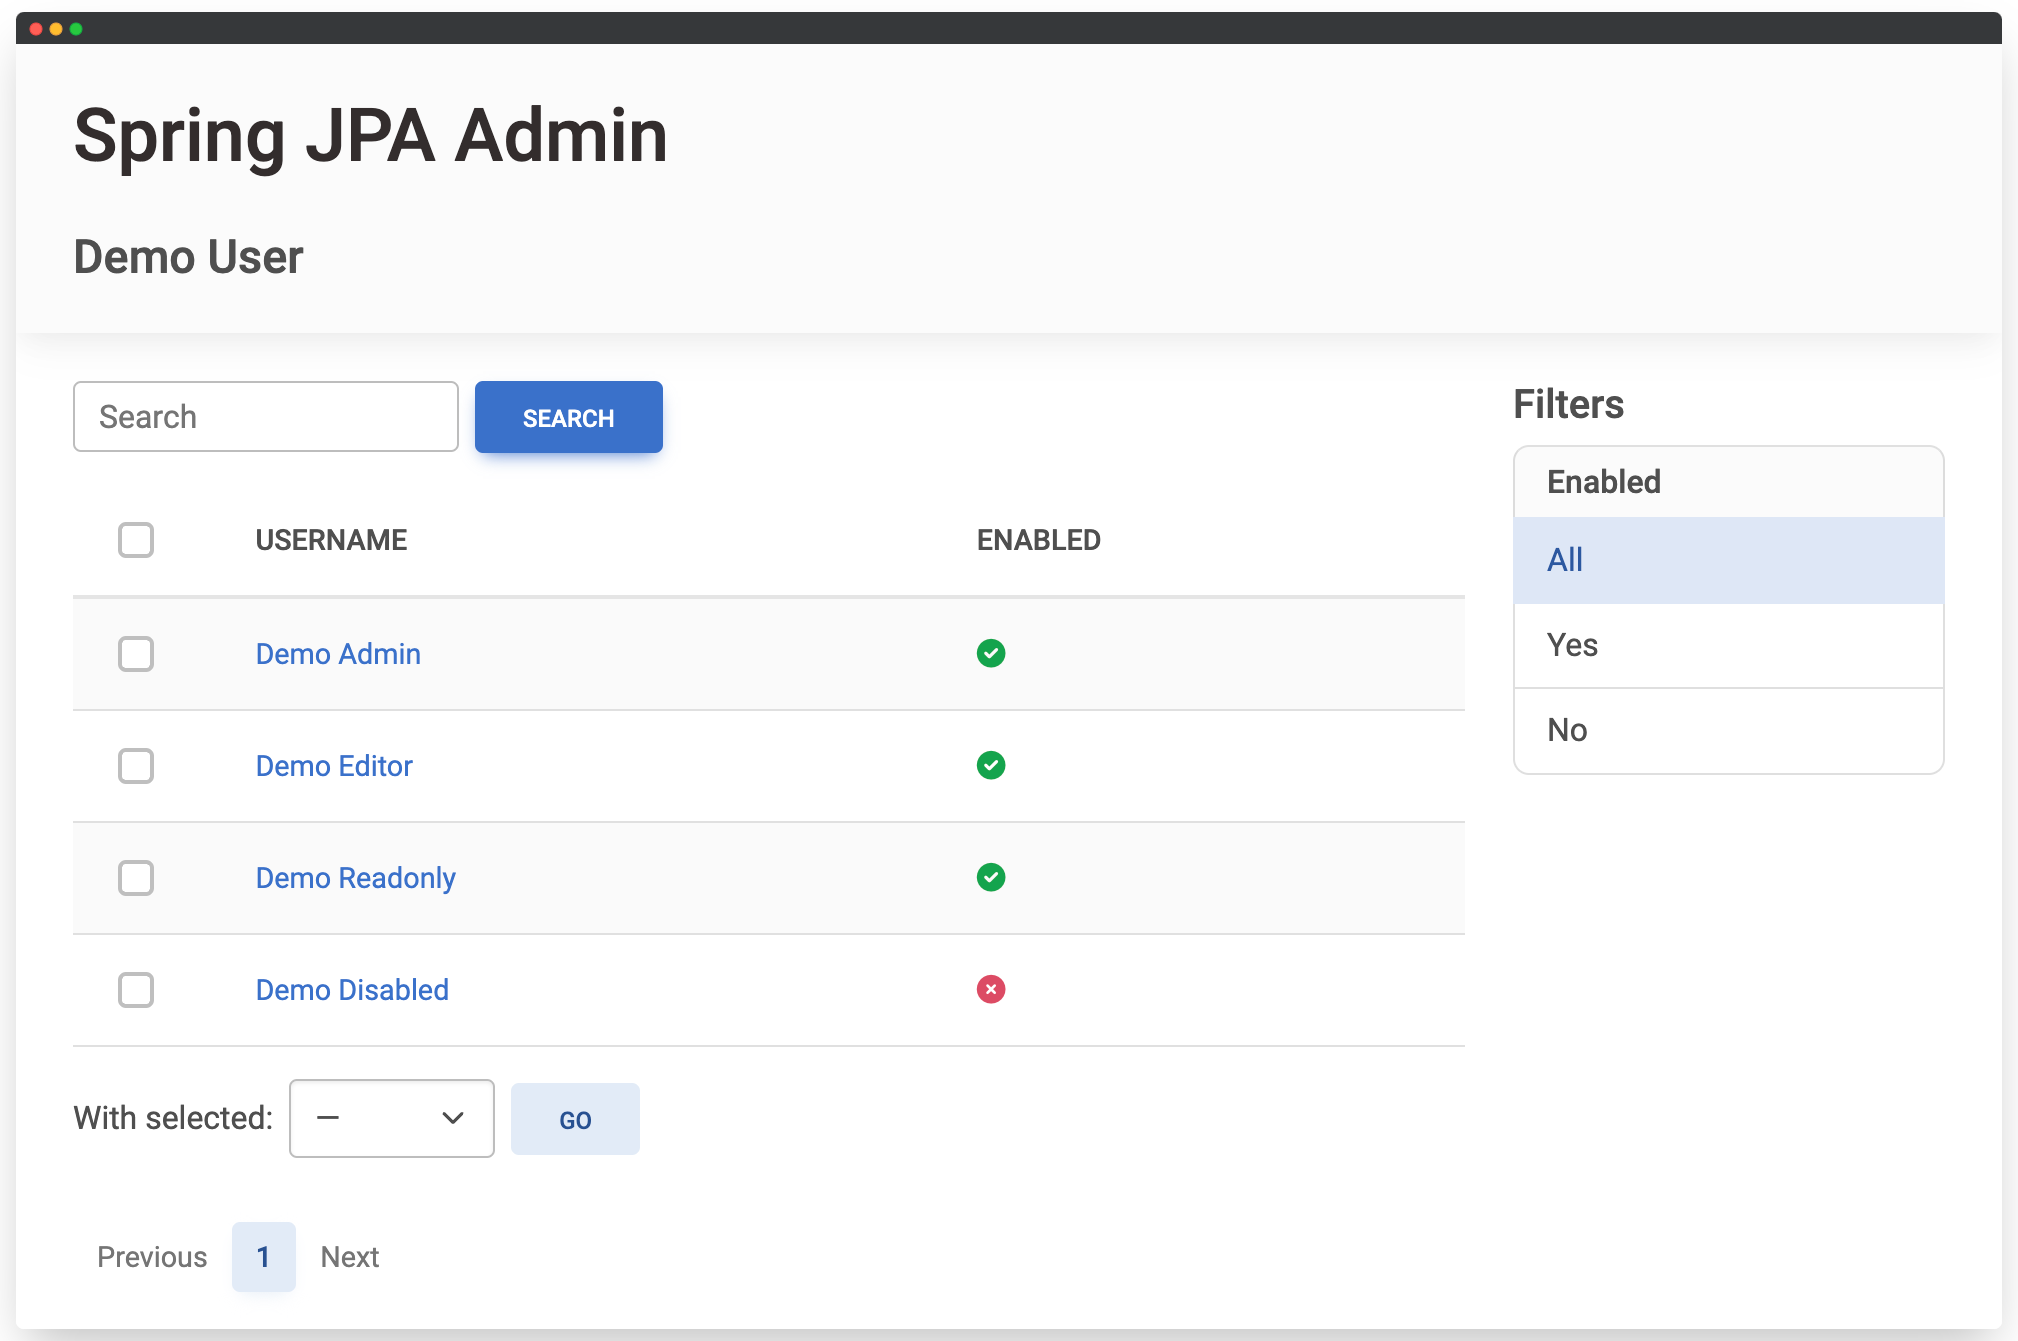Click the USERNAME column header

(x=331, y=540)
